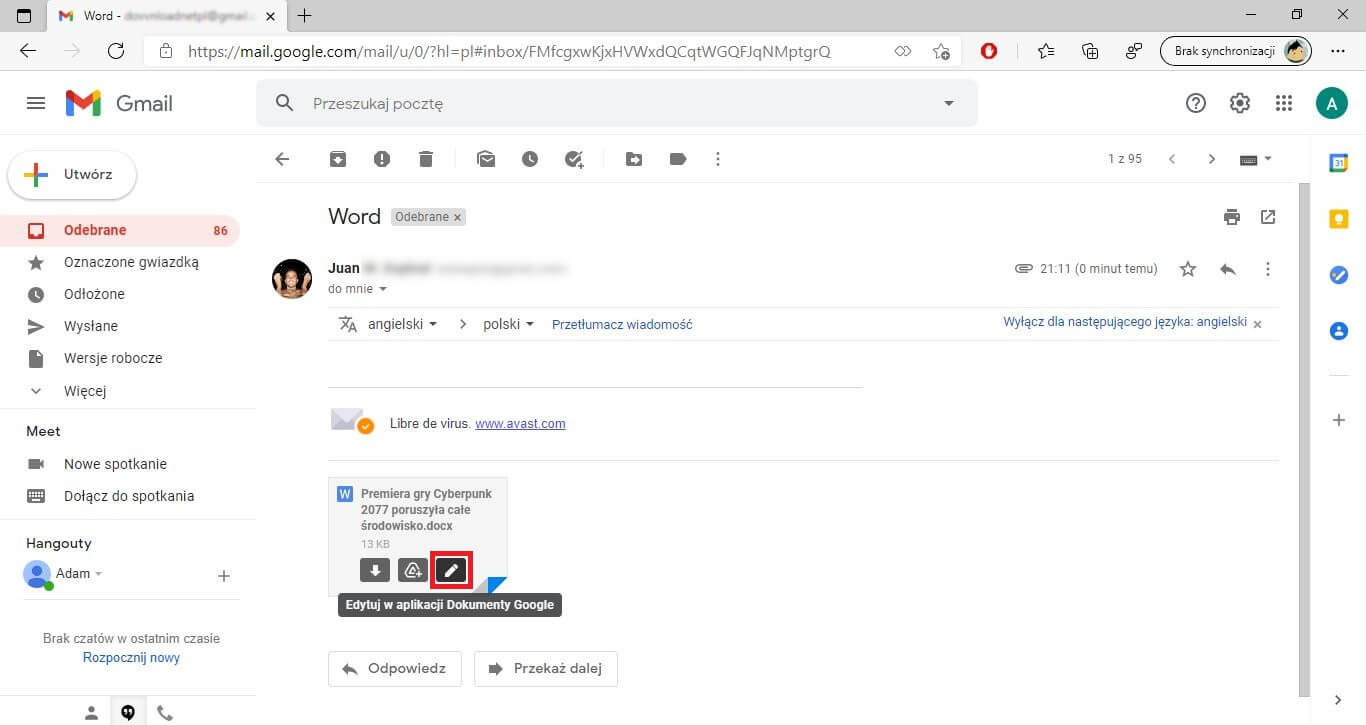Hide the side panel chevron
The width and height of the screenshot is (1366, 725).
pyautogui.click(x=1339, y=700)
